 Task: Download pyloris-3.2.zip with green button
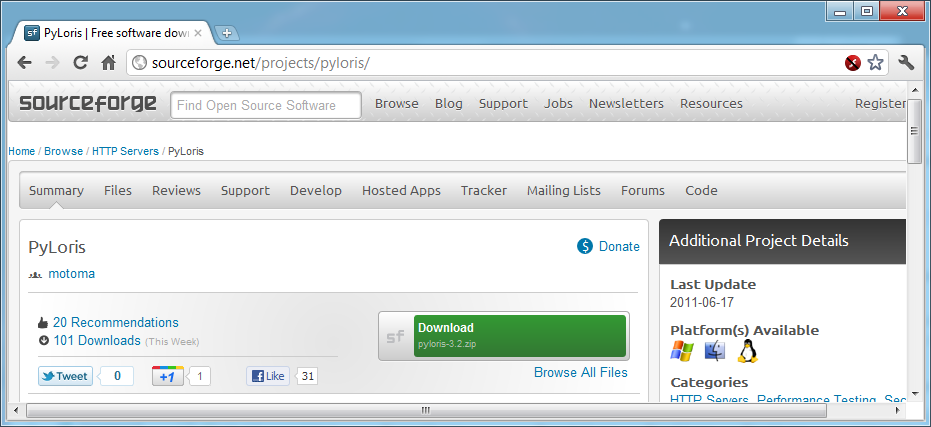point(520,336)
